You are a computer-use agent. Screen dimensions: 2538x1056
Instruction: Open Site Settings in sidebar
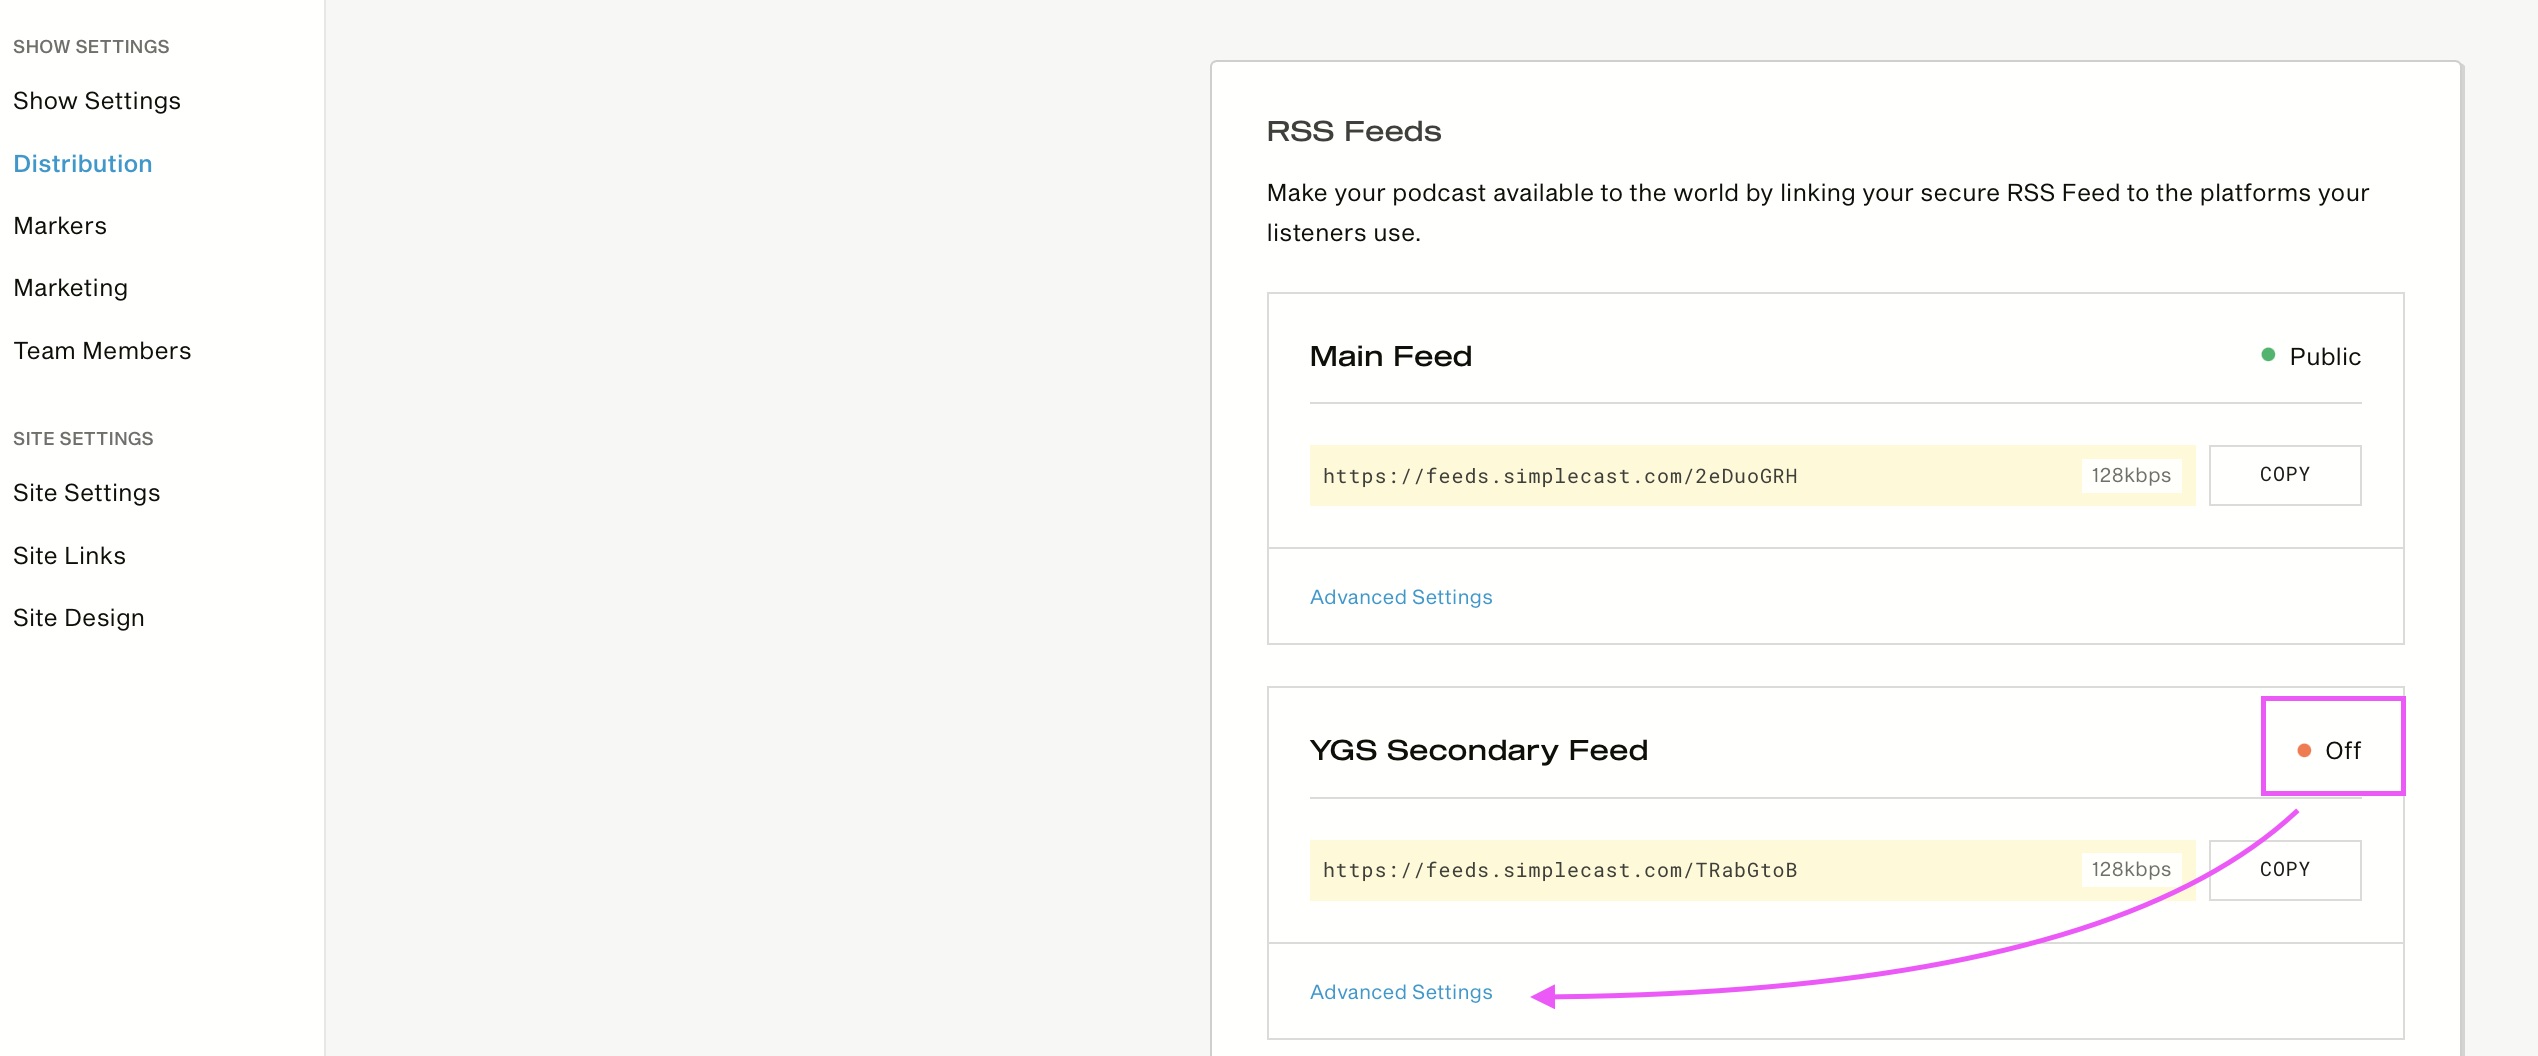point(87,493)
